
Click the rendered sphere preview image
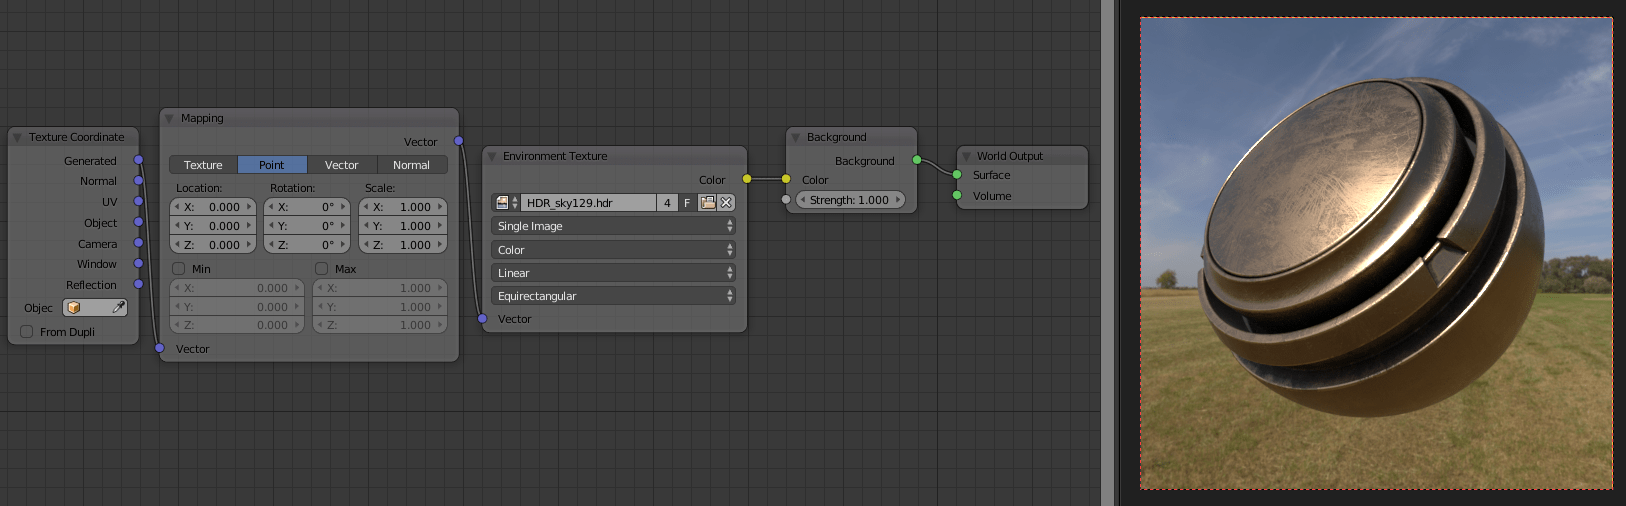click(1376, 253)
